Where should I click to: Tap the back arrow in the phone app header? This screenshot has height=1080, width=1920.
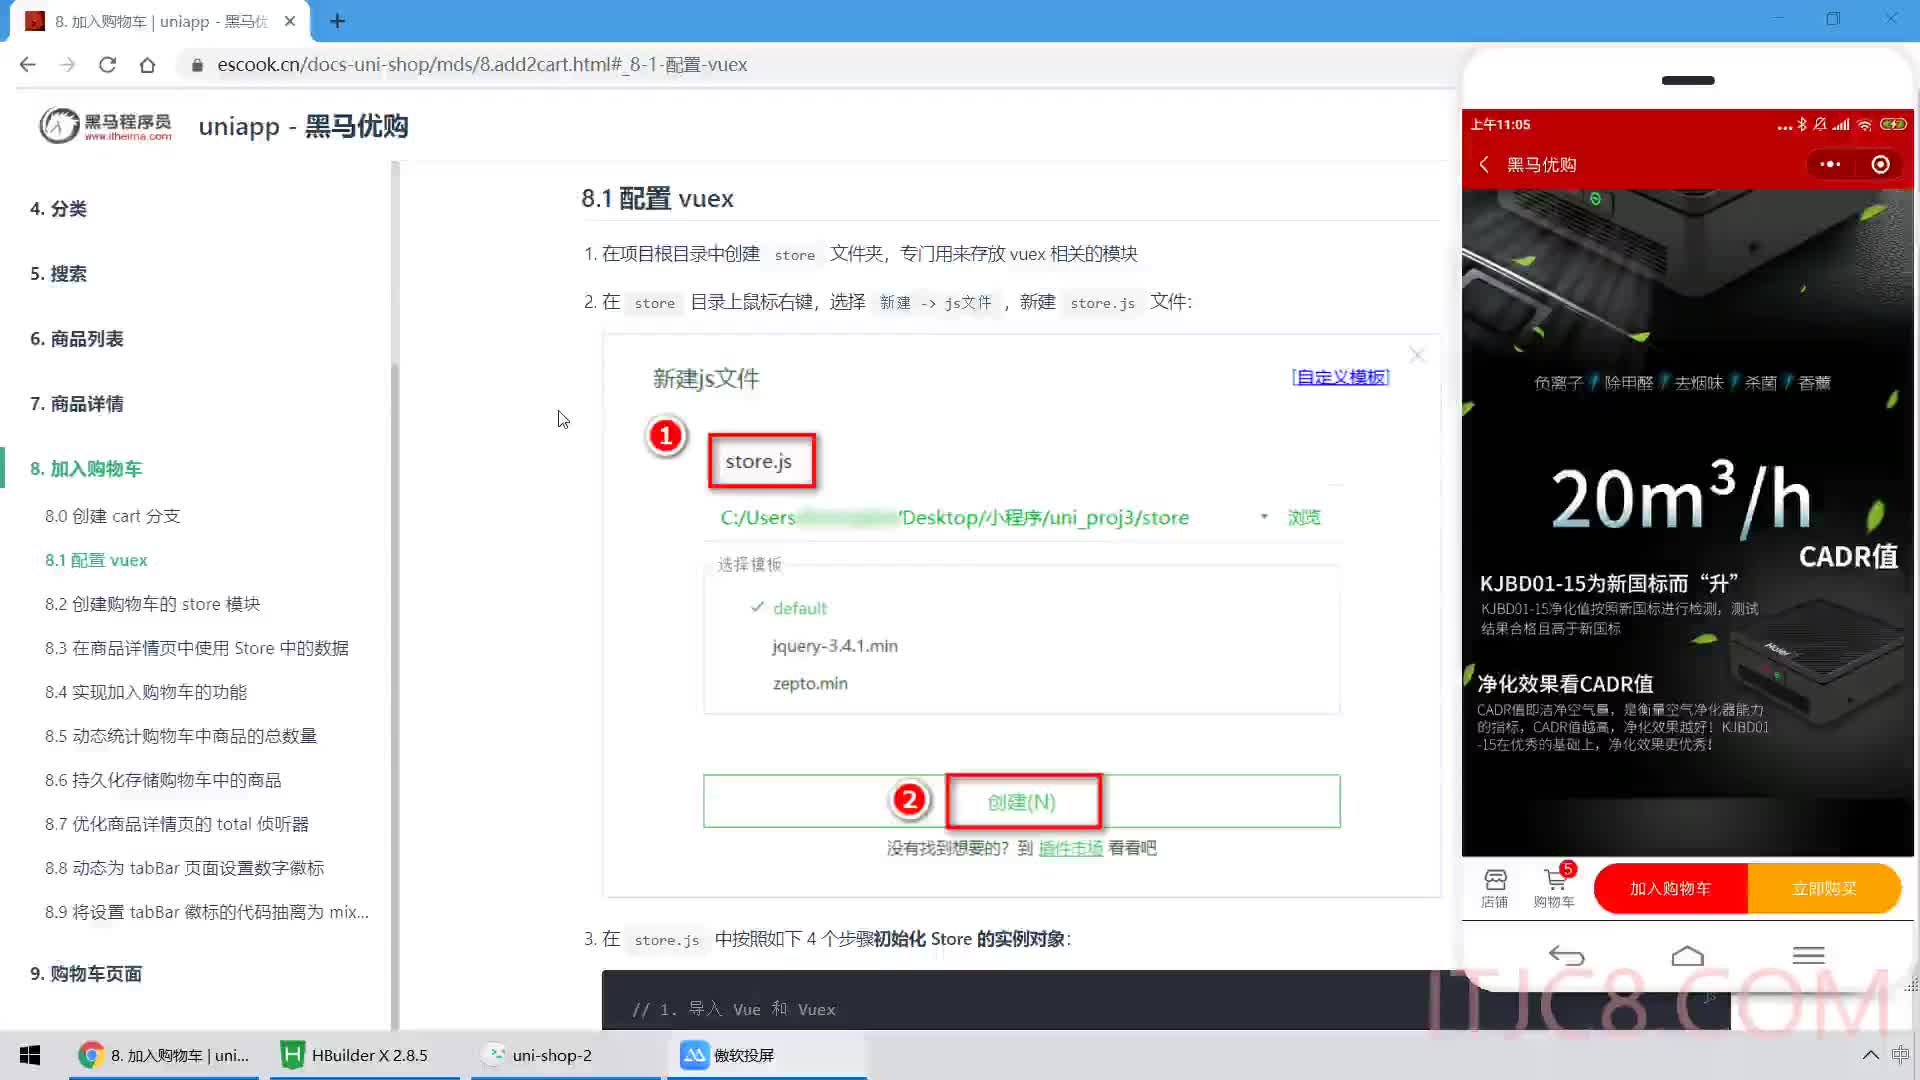[1484, 164]
